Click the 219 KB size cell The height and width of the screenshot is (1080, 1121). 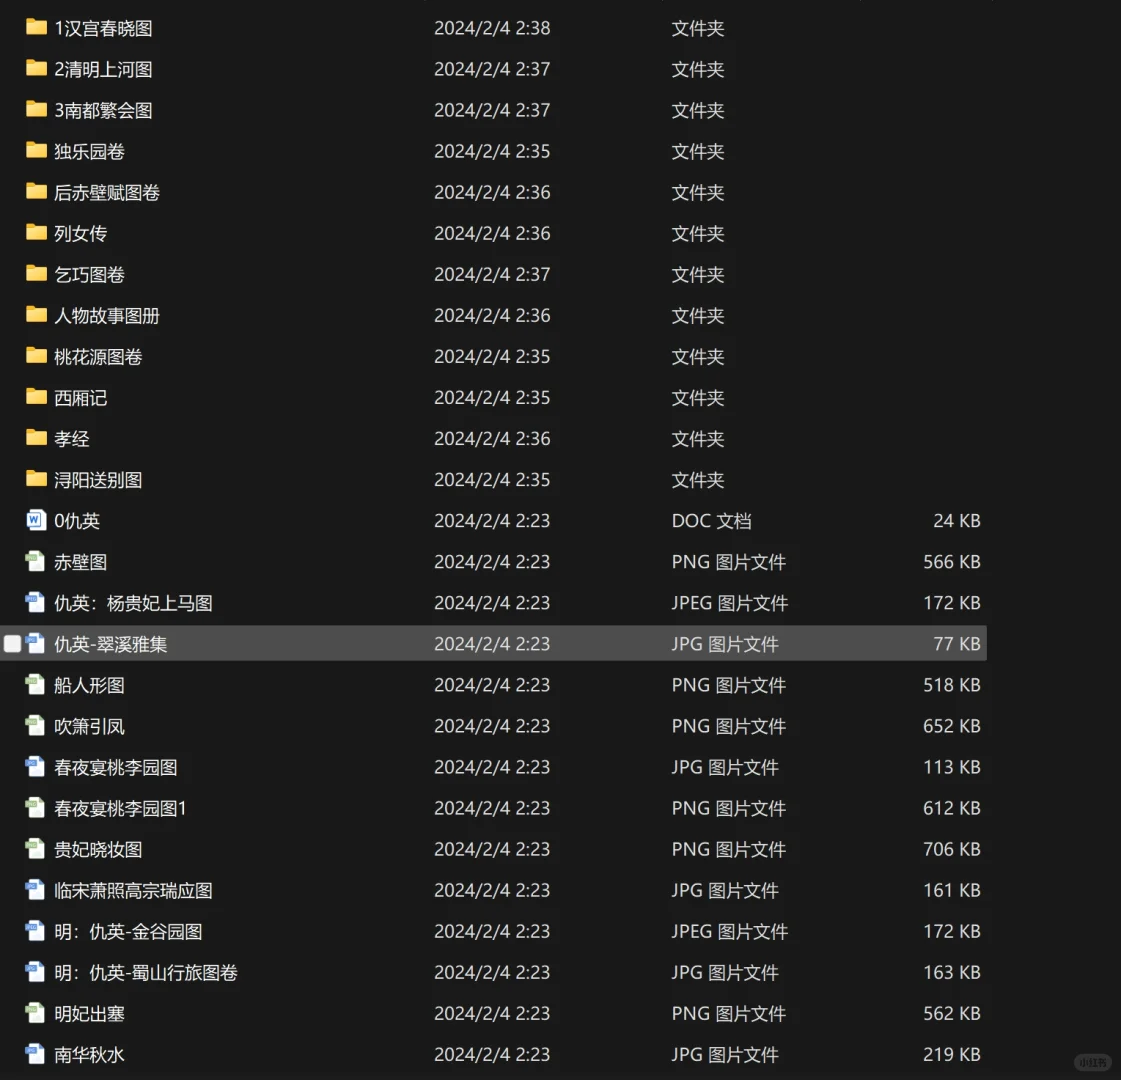tap(952, 1054)
